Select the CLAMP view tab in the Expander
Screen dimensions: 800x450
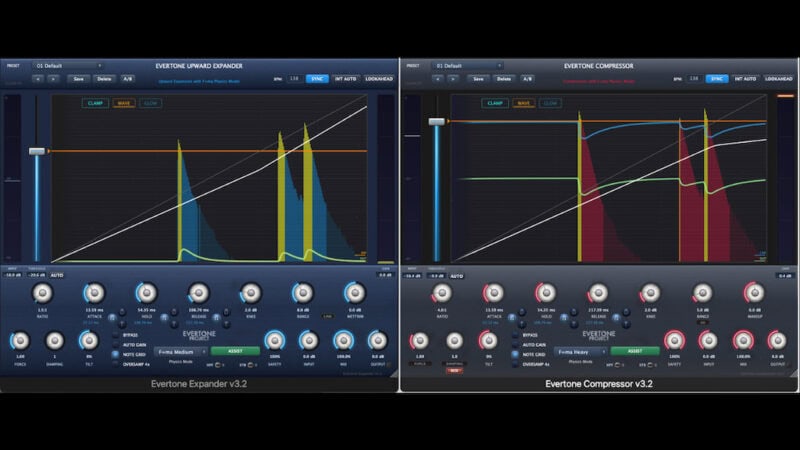[95, 102]
